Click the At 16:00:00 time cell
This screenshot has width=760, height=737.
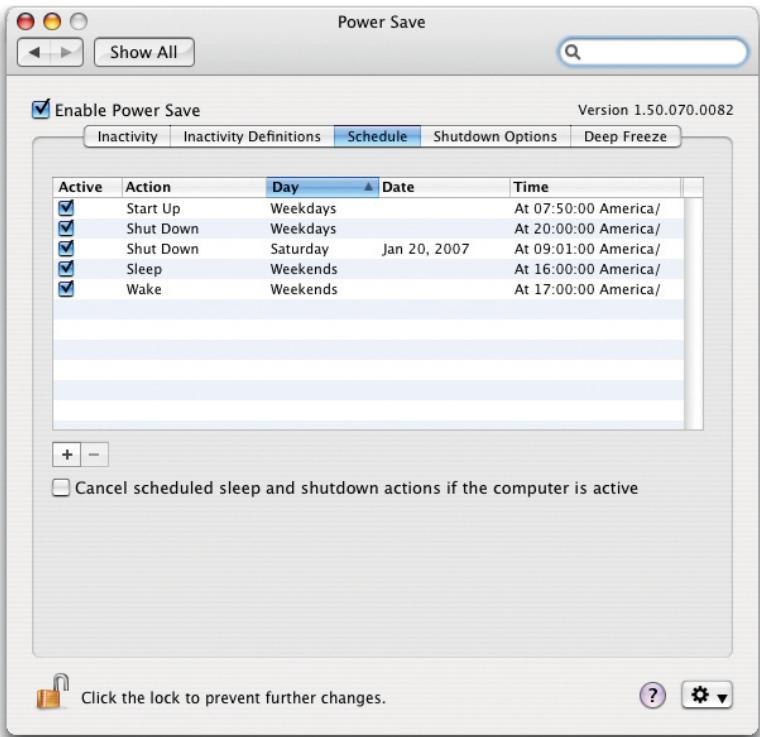point(587,269)
